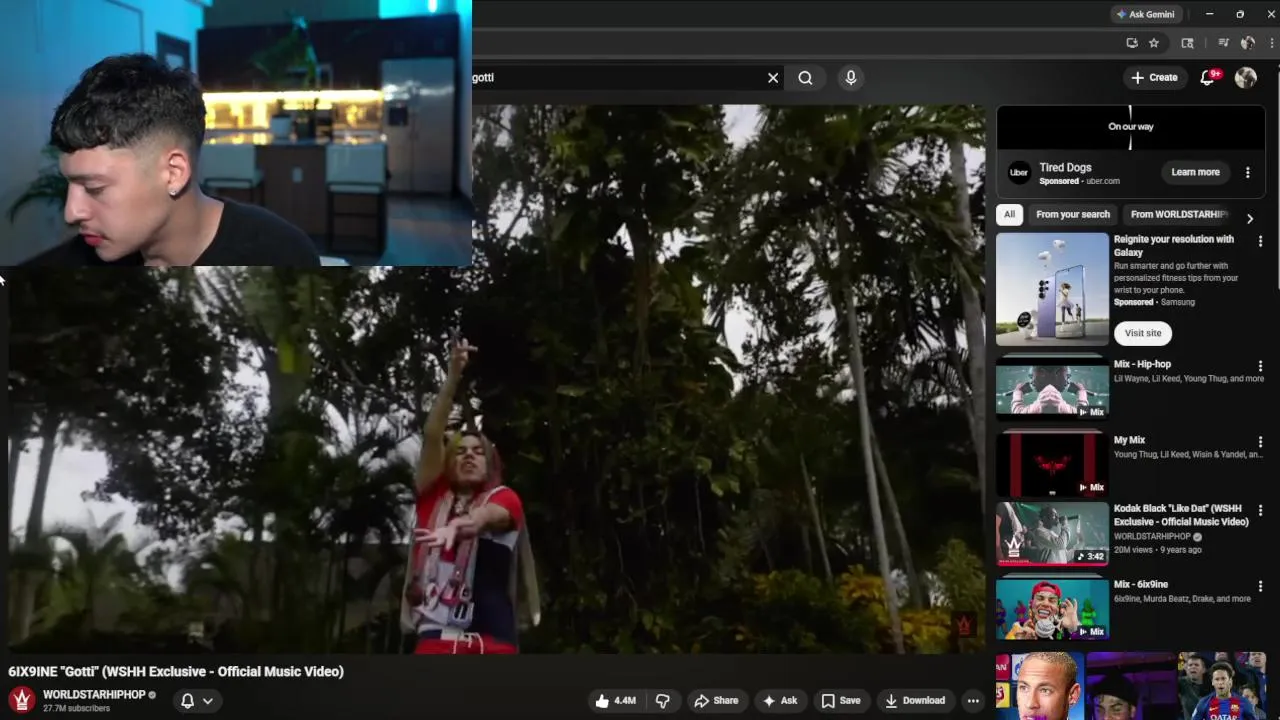Click the Ask button below video
1280x720 pixels.
[780, 701]
